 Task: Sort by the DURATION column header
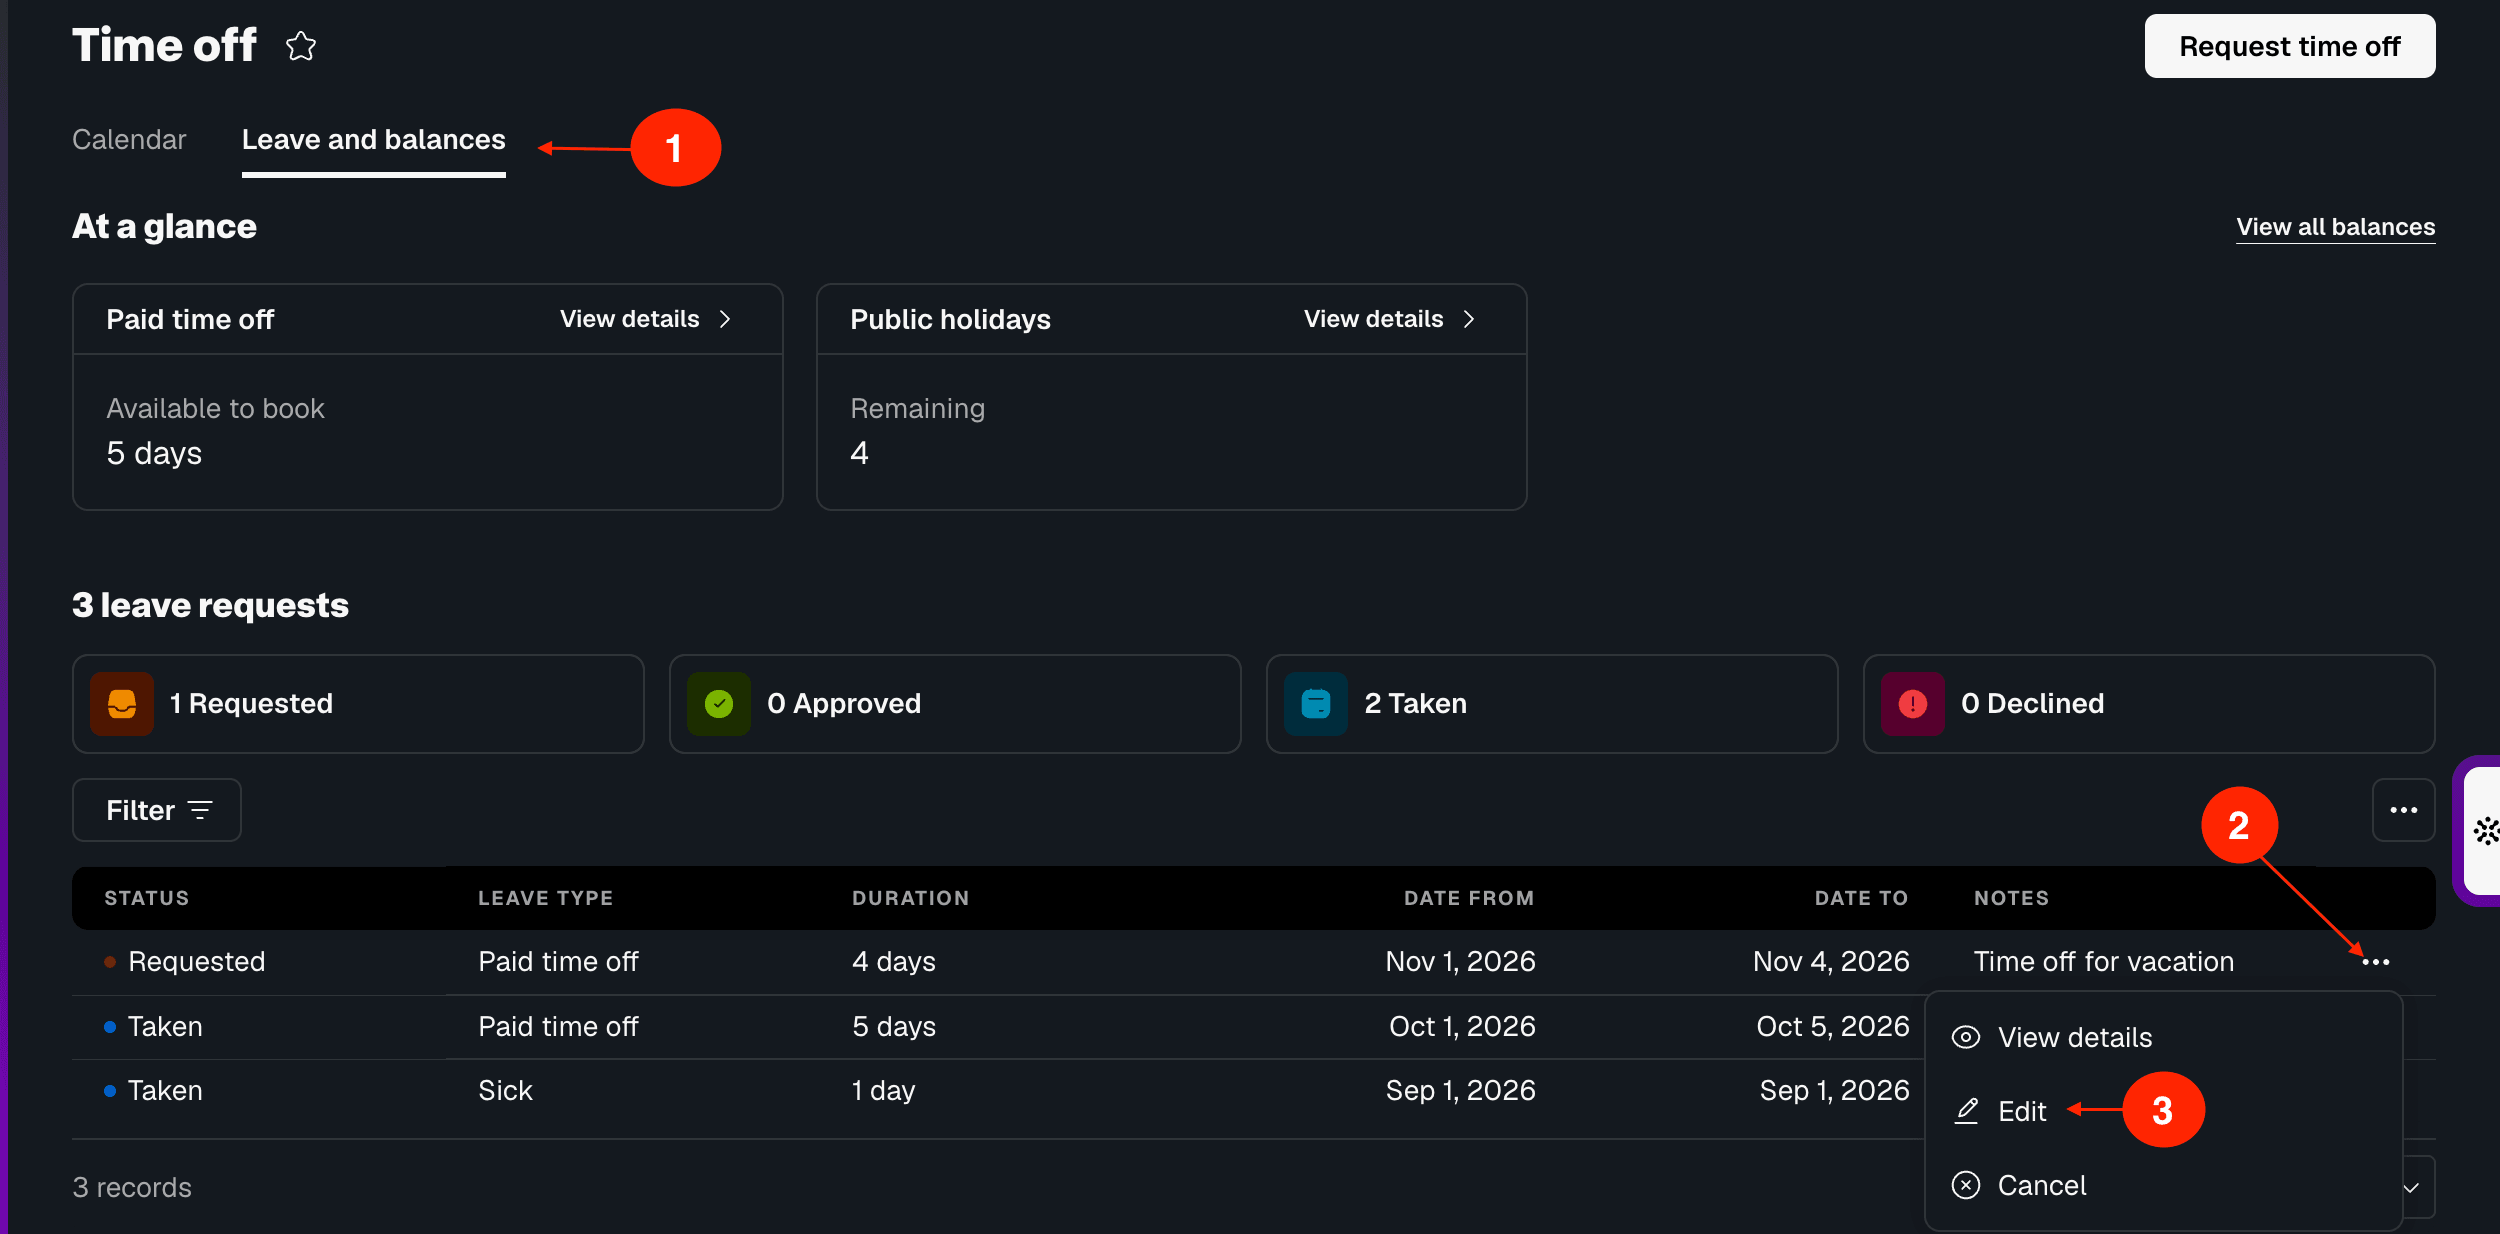[911, 898]
